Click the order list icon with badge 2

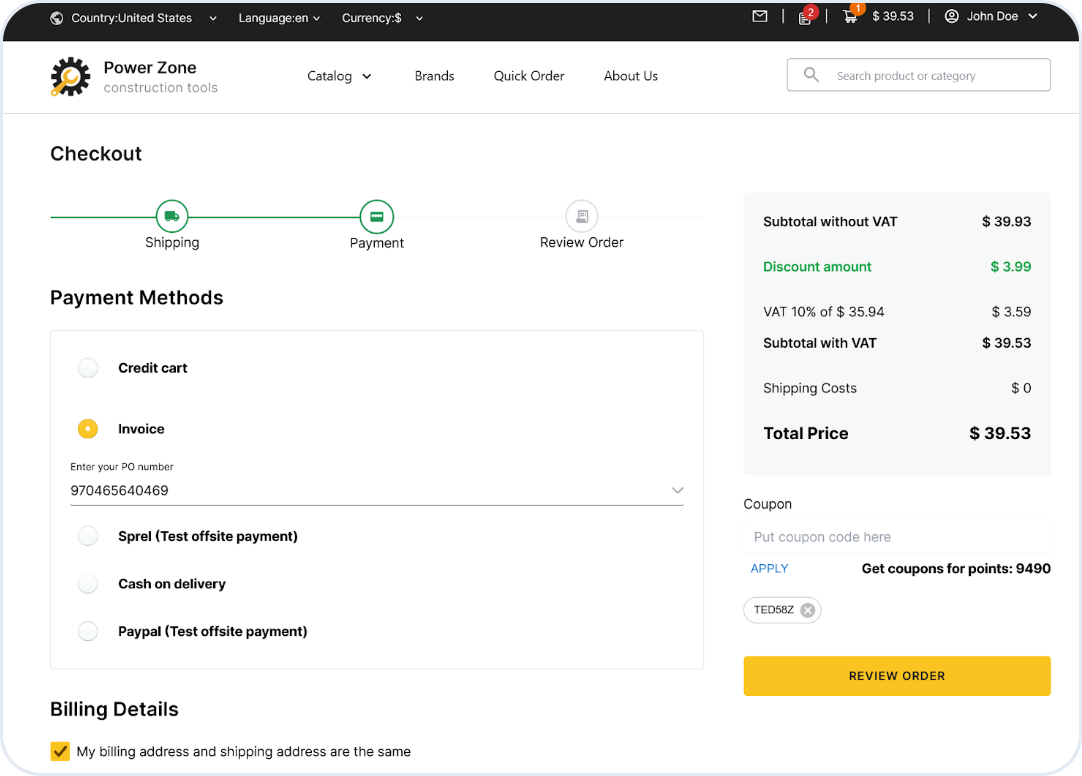(805, 17)
